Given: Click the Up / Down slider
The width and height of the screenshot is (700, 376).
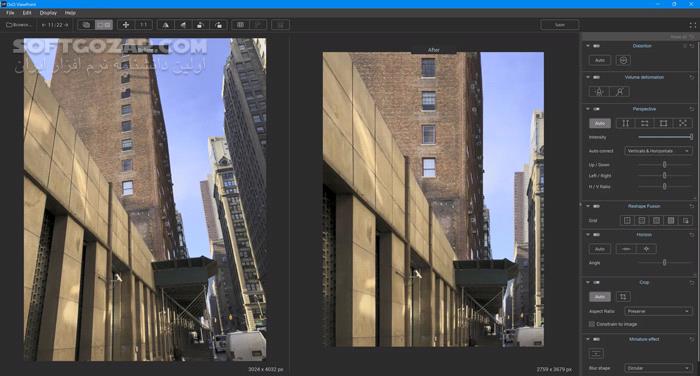Looking at the screenshot, I should tap(664, 165).
